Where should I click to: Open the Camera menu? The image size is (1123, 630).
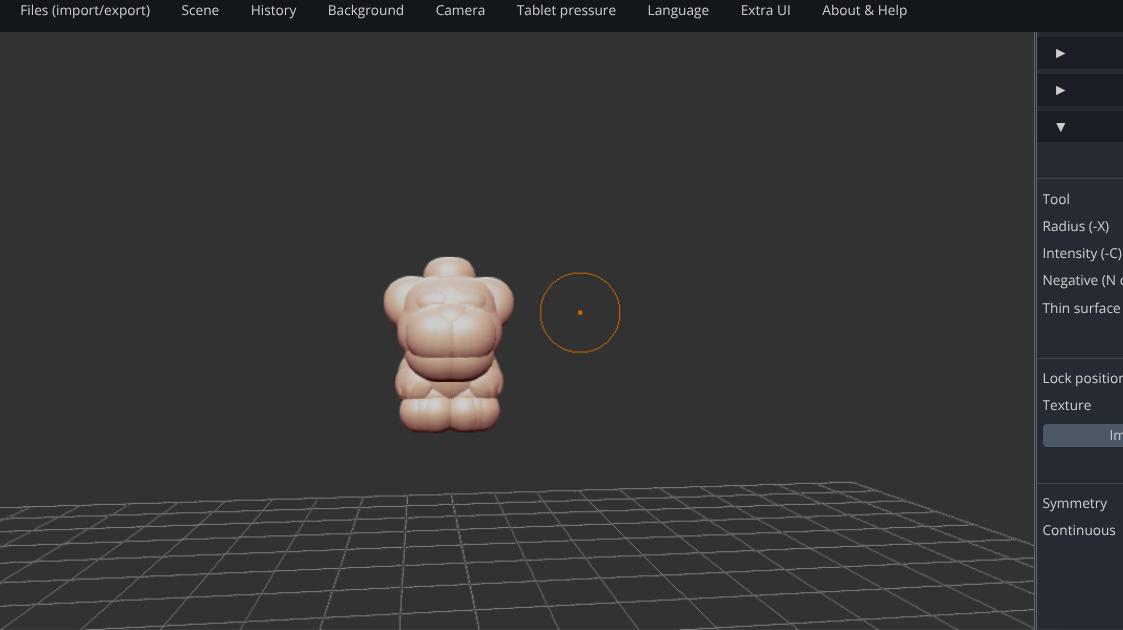[x=461, y=11]
